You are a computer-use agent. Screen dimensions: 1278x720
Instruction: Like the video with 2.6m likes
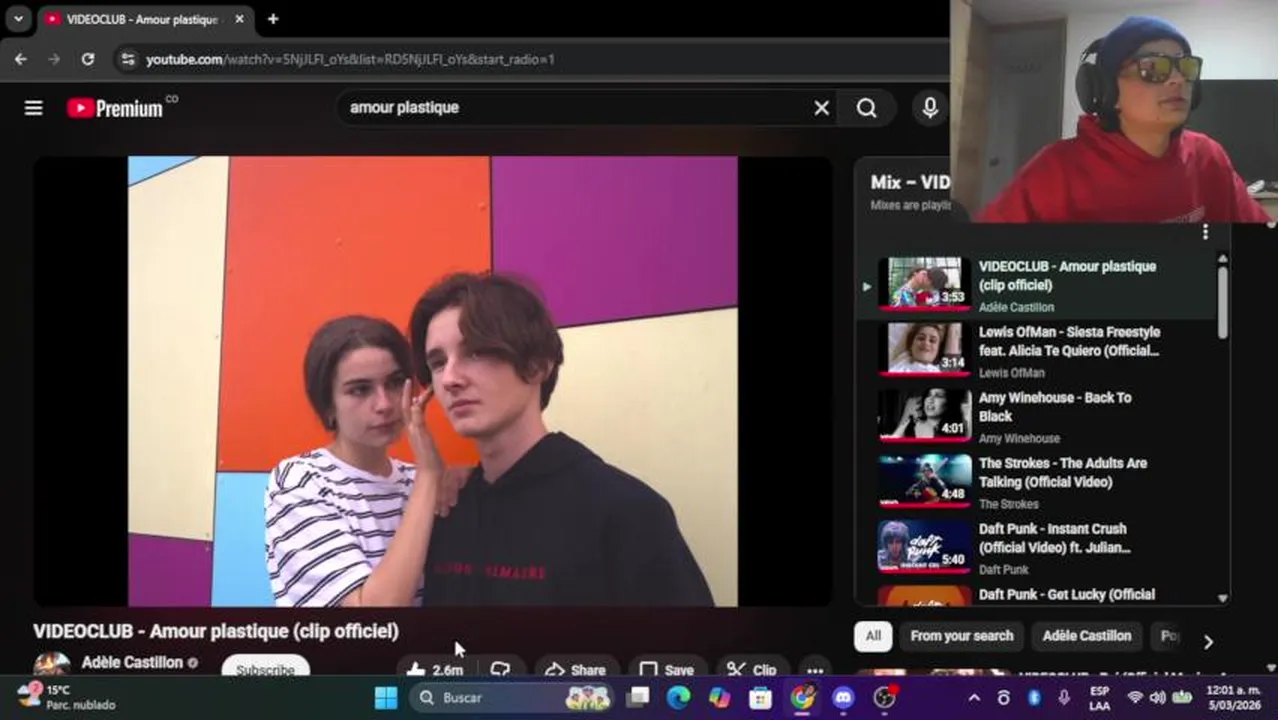pyautogui.click(x=435, y=669)
